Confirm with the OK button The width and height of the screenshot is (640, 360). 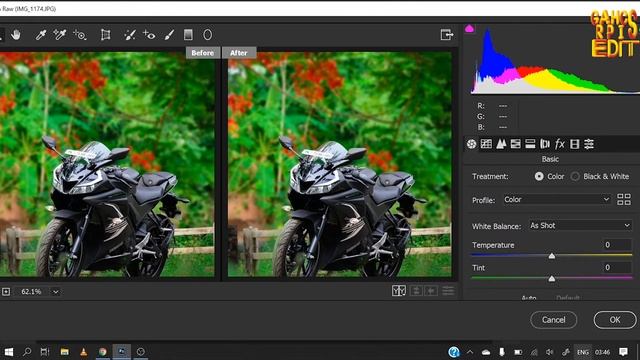[615, 320]
